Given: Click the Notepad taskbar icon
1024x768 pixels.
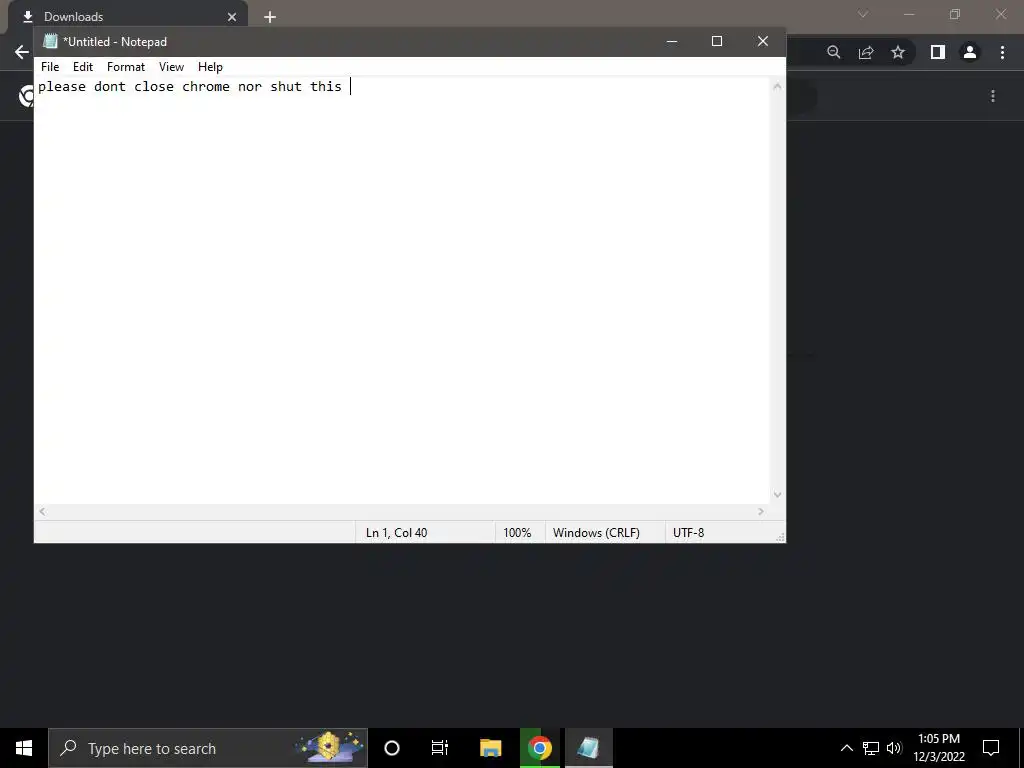Looking at the screenshot, I should coord(588,748).
